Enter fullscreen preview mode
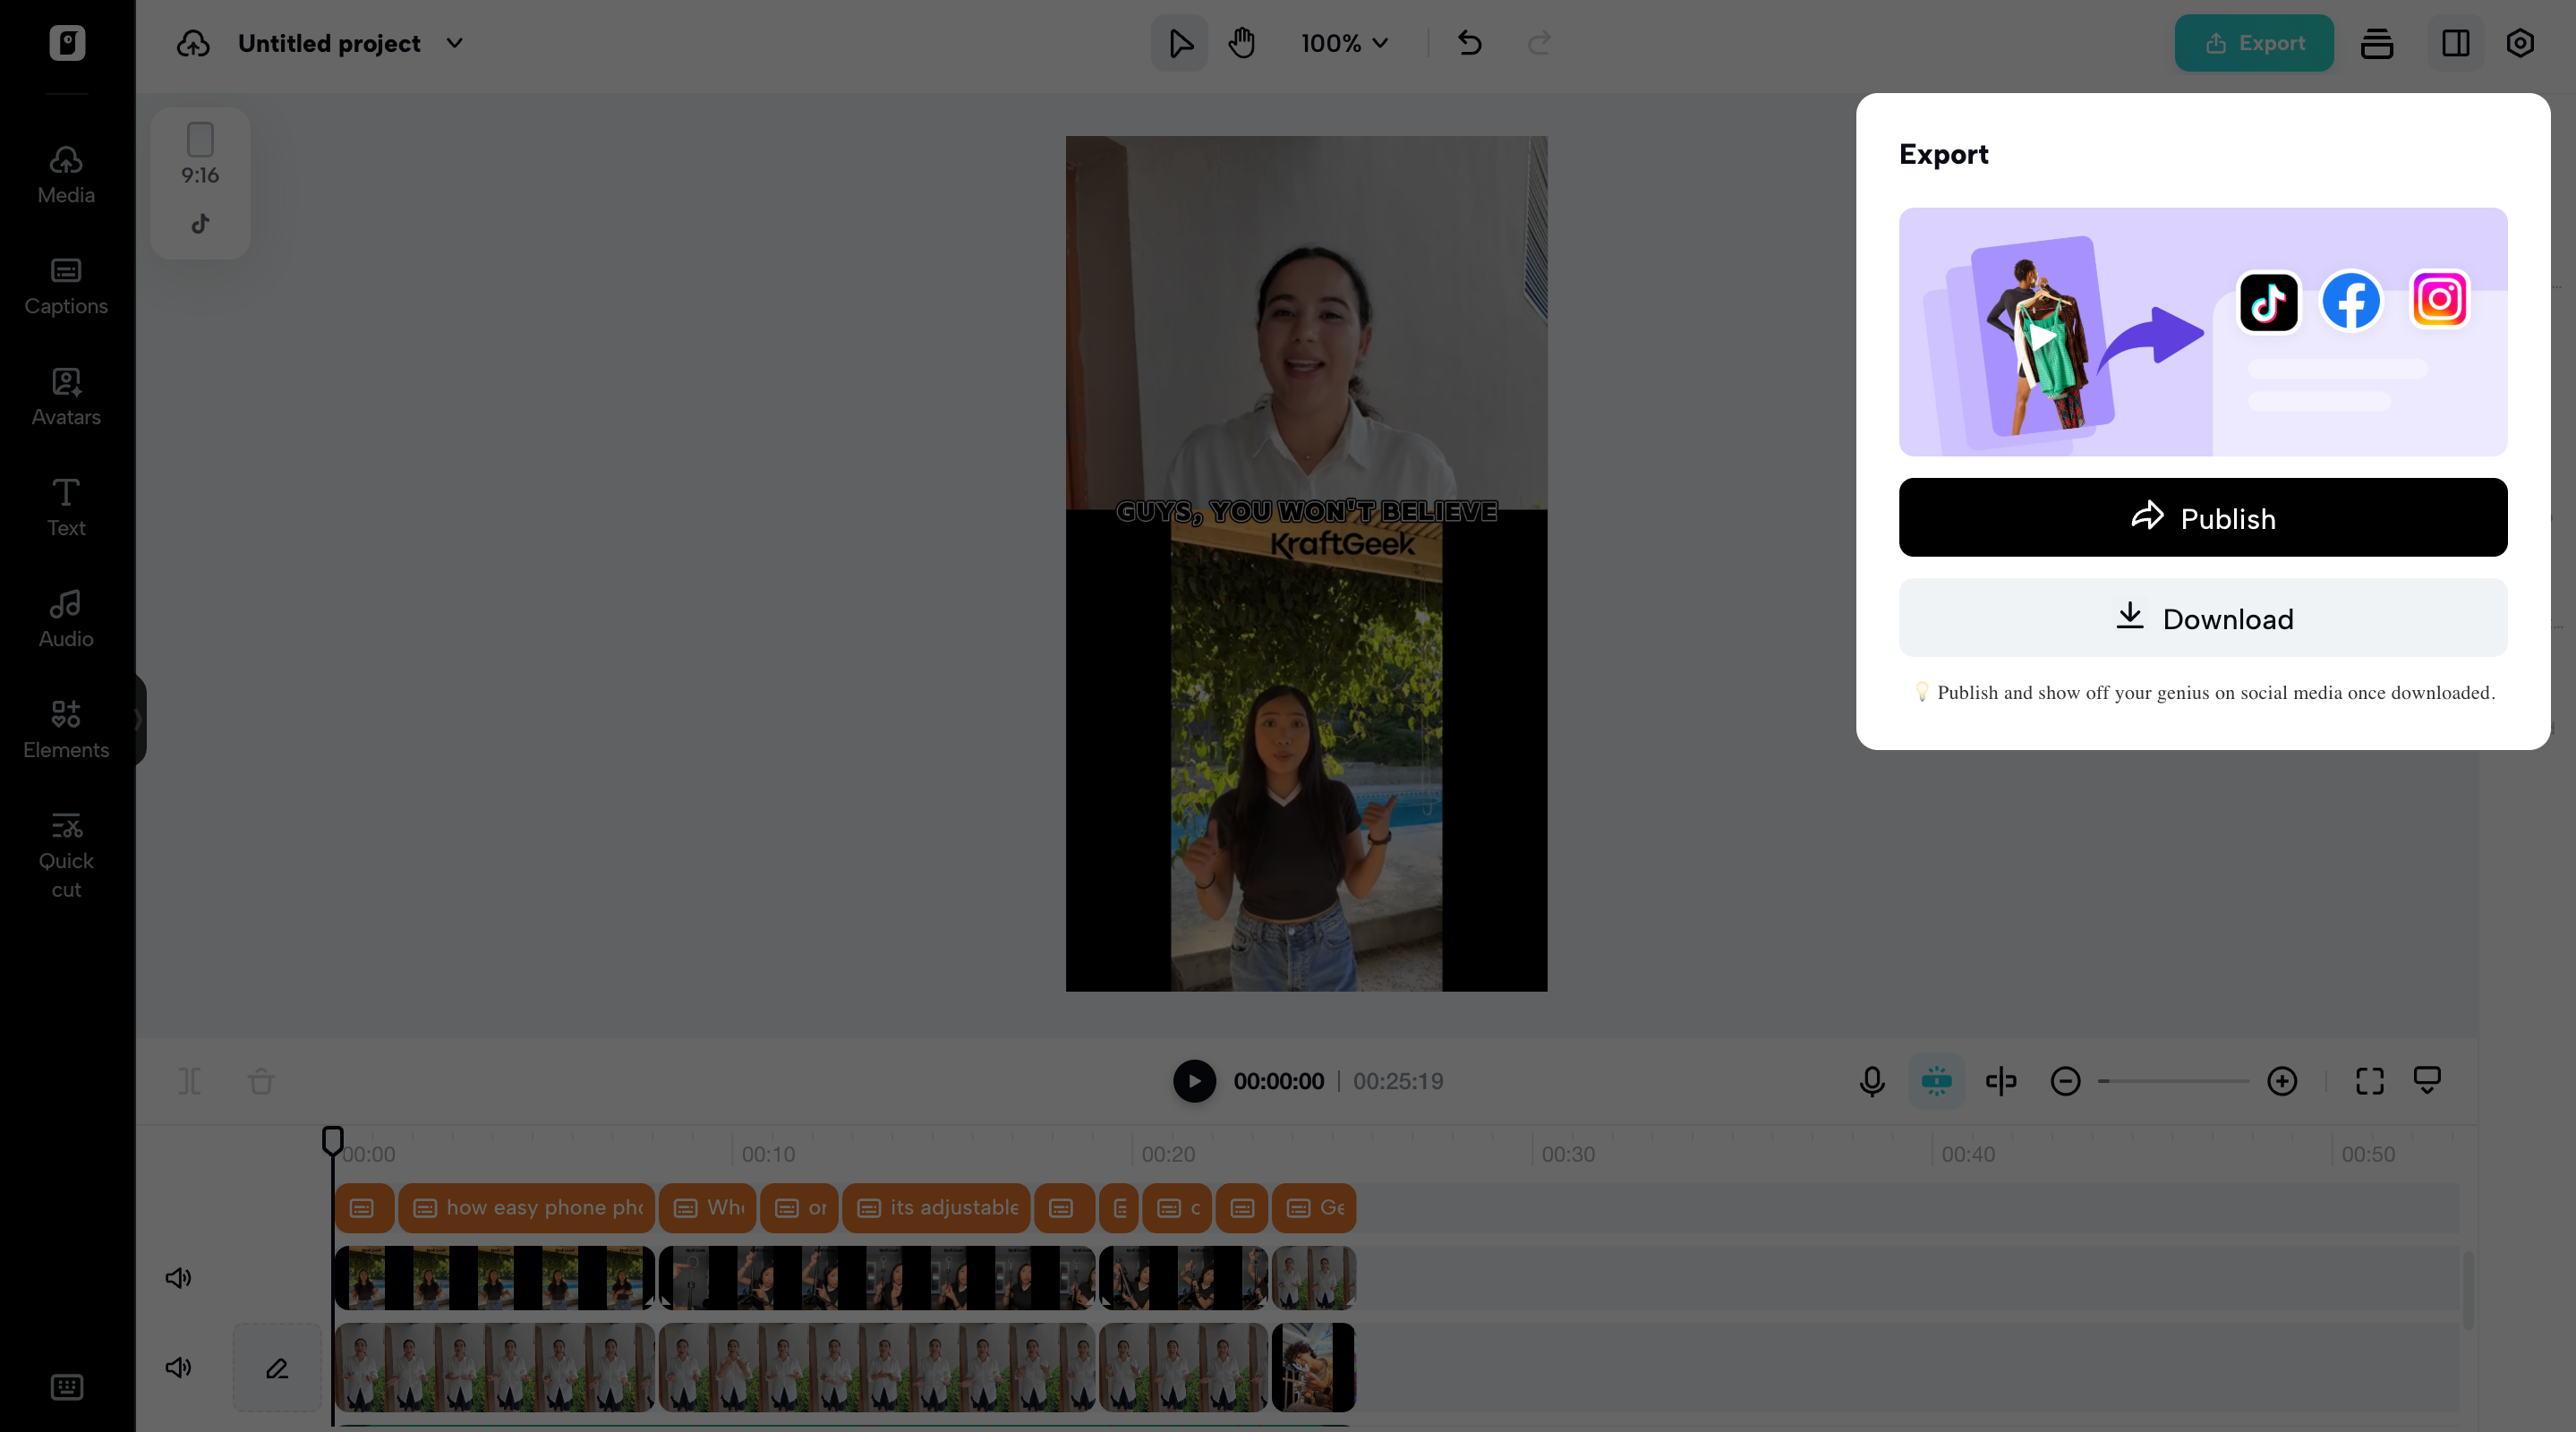2576x1432 pixels. (2369, 1081)
